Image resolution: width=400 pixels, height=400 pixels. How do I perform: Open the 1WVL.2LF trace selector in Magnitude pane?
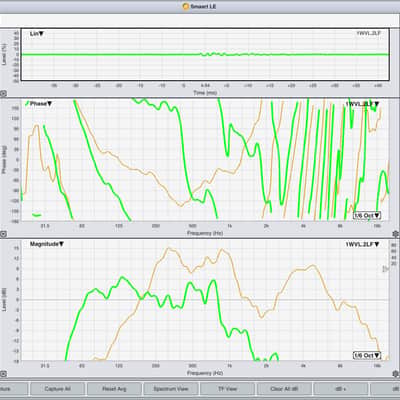362,245
